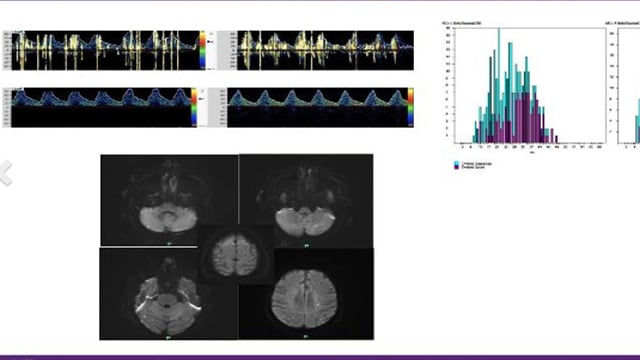Open the lower-left clean Doppler waveform
The image size is (640, 360).
tap(101, 107)
